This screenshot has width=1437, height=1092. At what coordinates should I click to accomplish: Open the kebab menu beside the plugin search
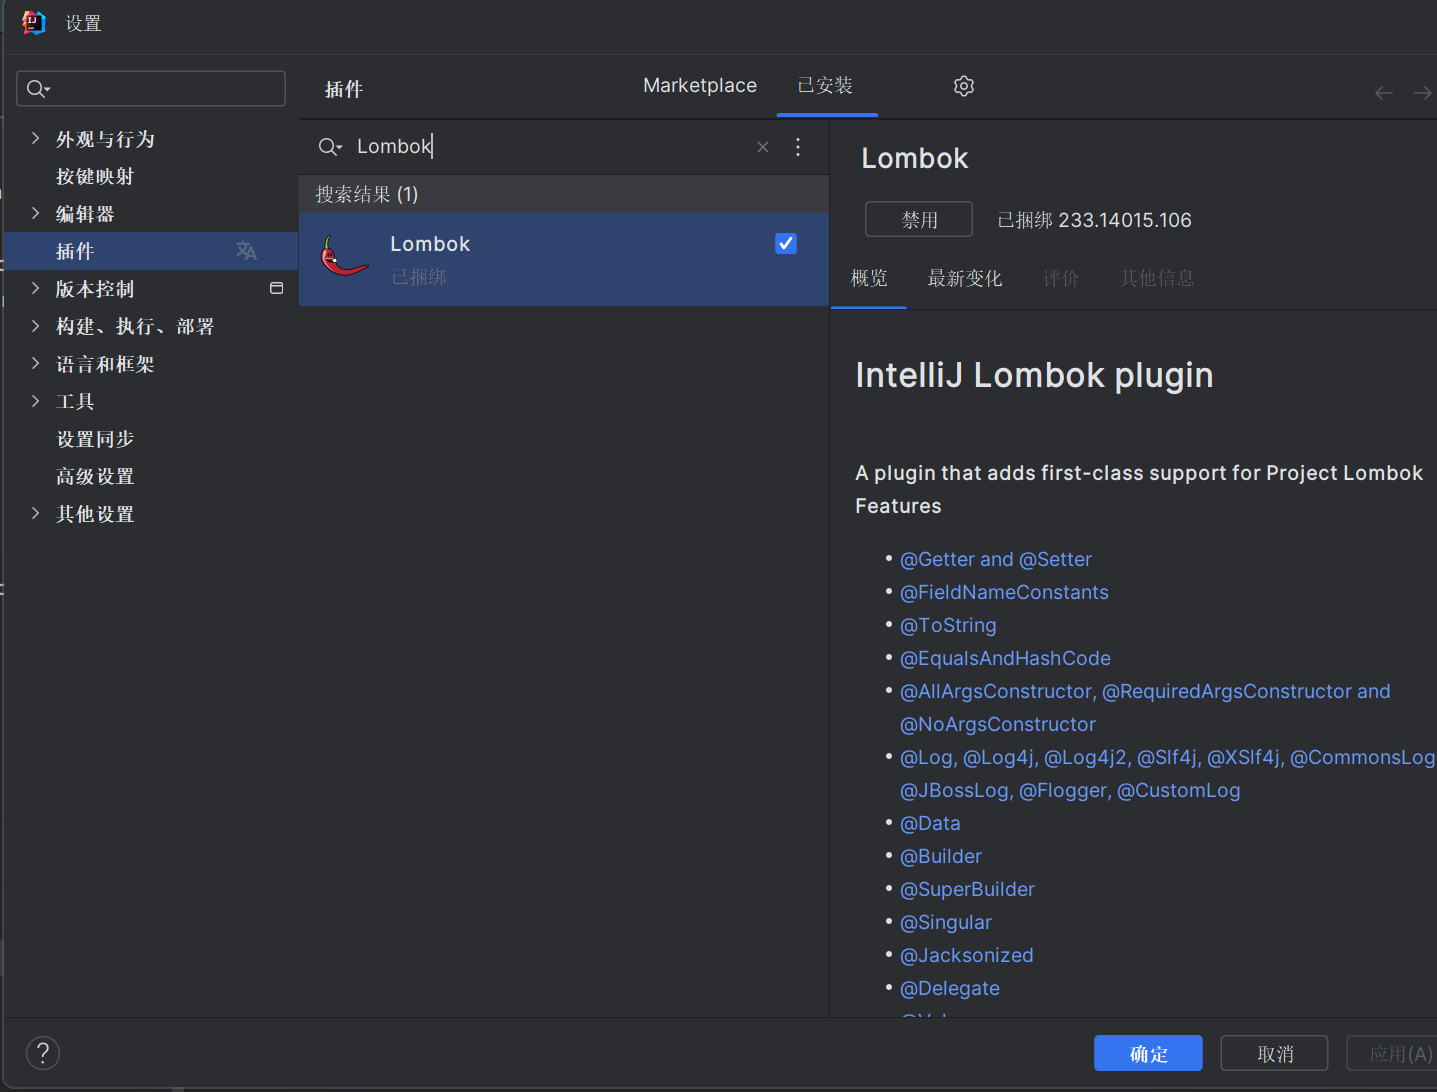(798, 146)
